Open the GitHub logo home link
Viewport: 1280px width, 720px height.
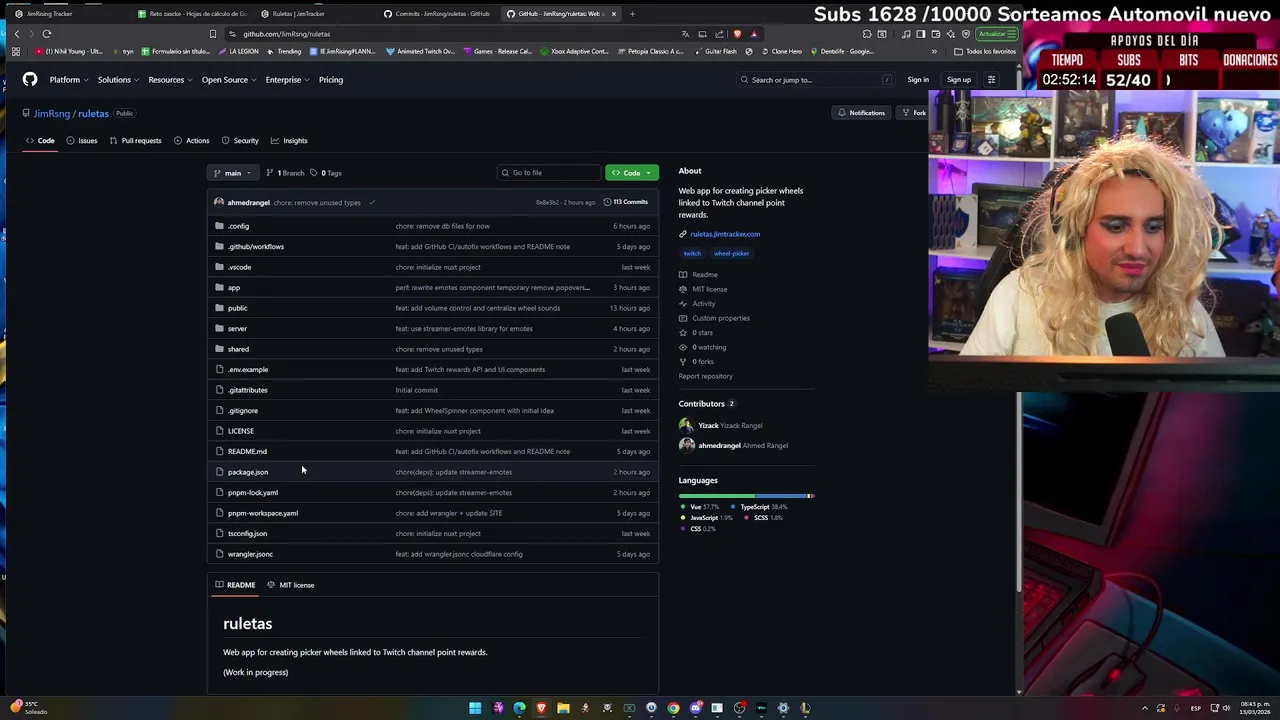(x=30, y=79)
